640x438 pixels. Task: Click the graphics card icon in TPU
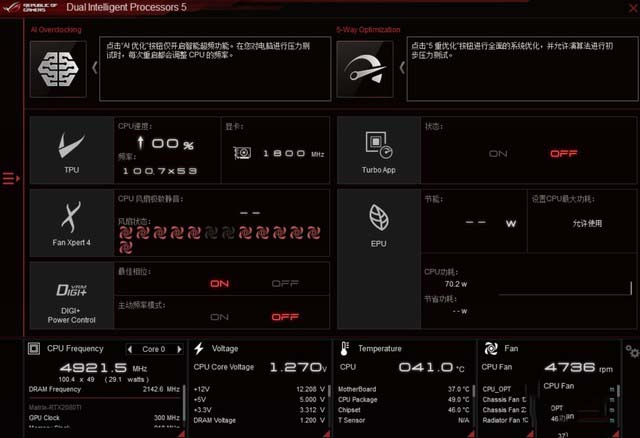[x=242, y=153]
